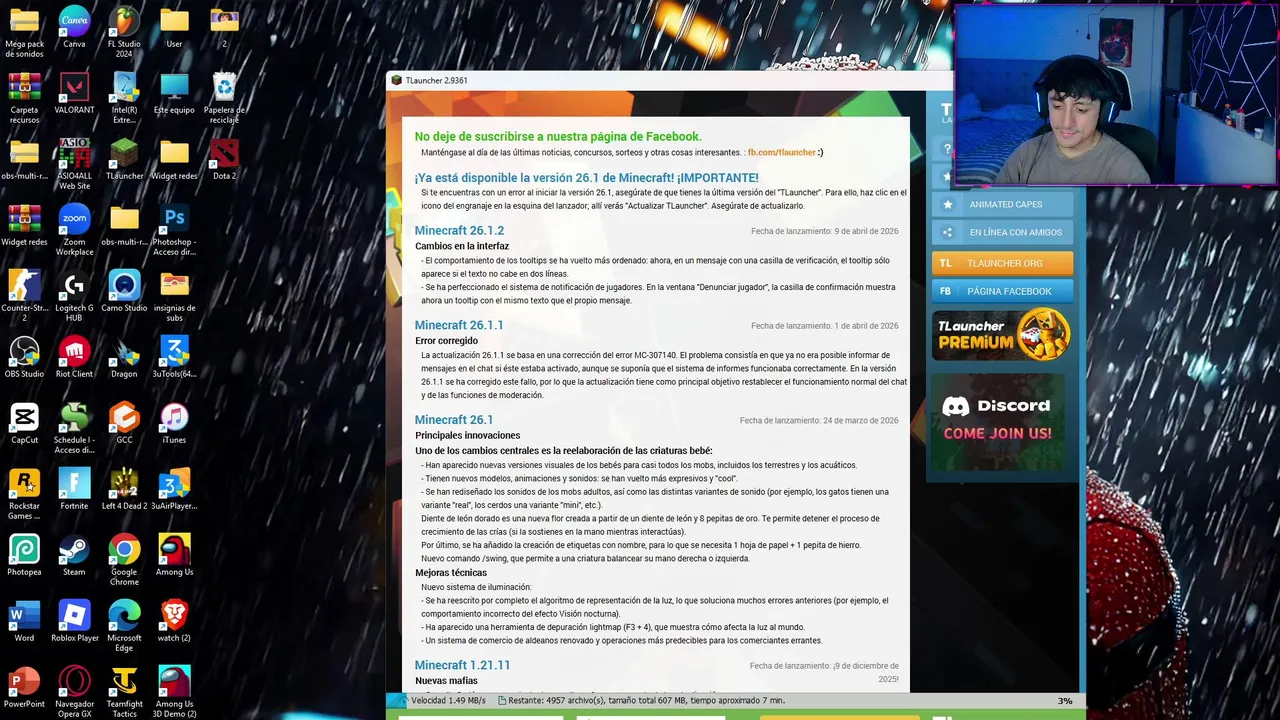
Task: Open the Canva desktop shortcut
Action: click(x=74, y=28)
